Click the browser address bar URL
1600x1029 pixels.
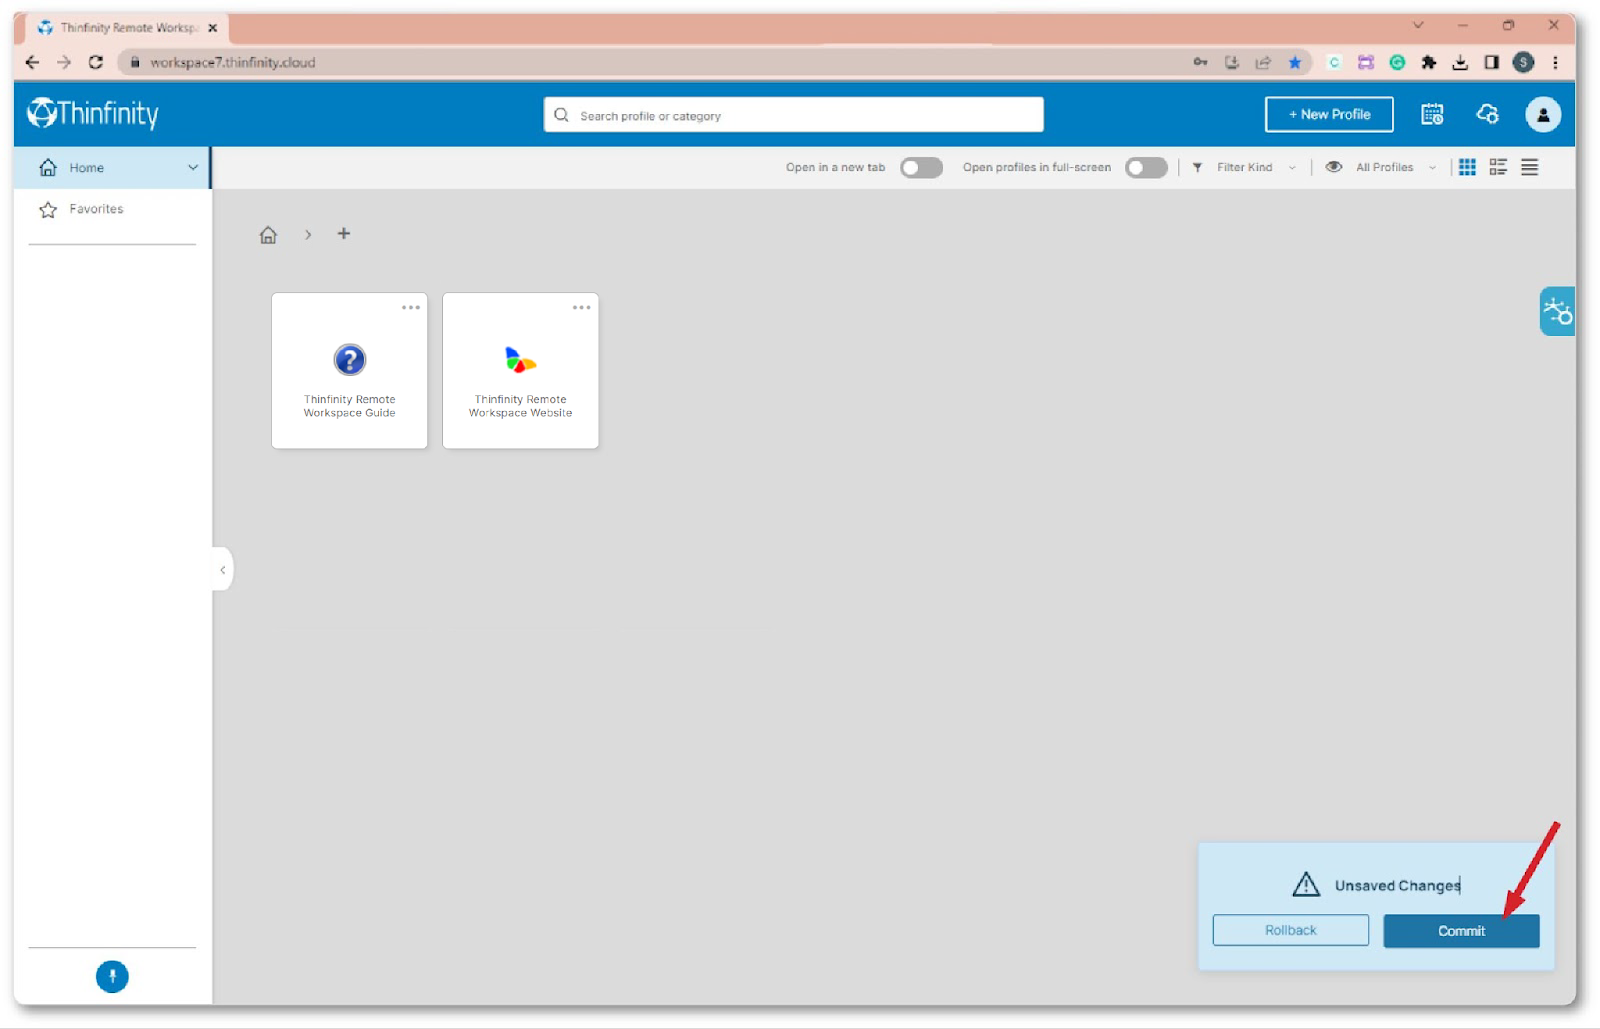[x=233, y=62]
